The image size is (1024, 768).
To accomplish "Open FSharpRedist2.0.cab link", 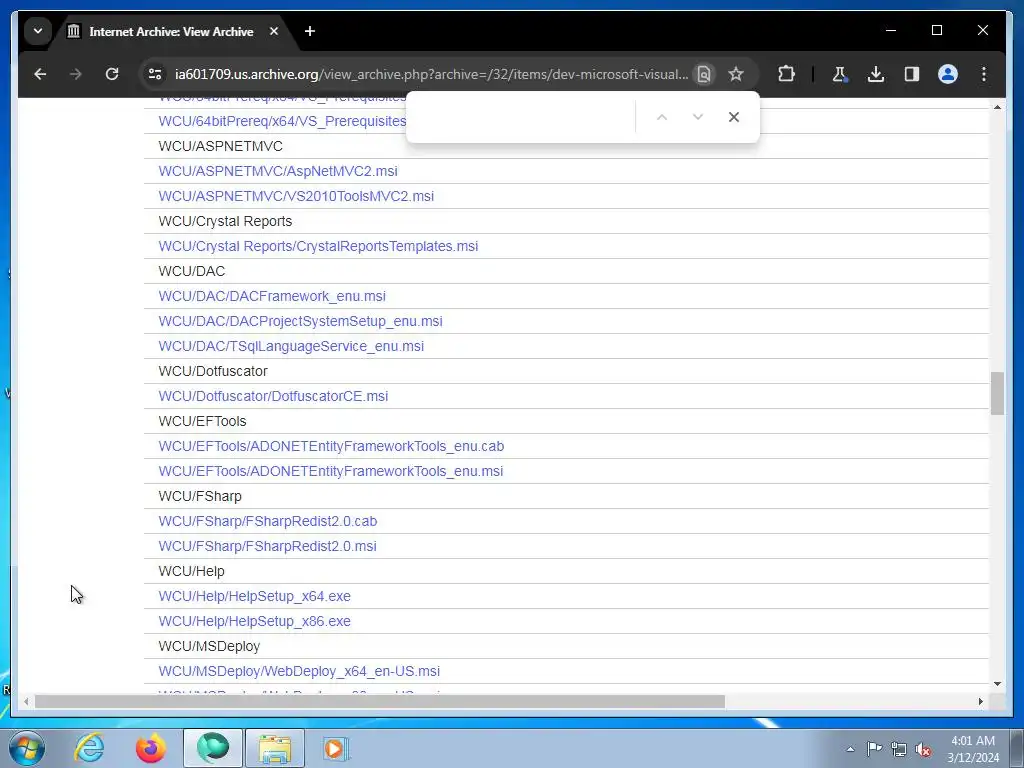I will pos(268,521).
